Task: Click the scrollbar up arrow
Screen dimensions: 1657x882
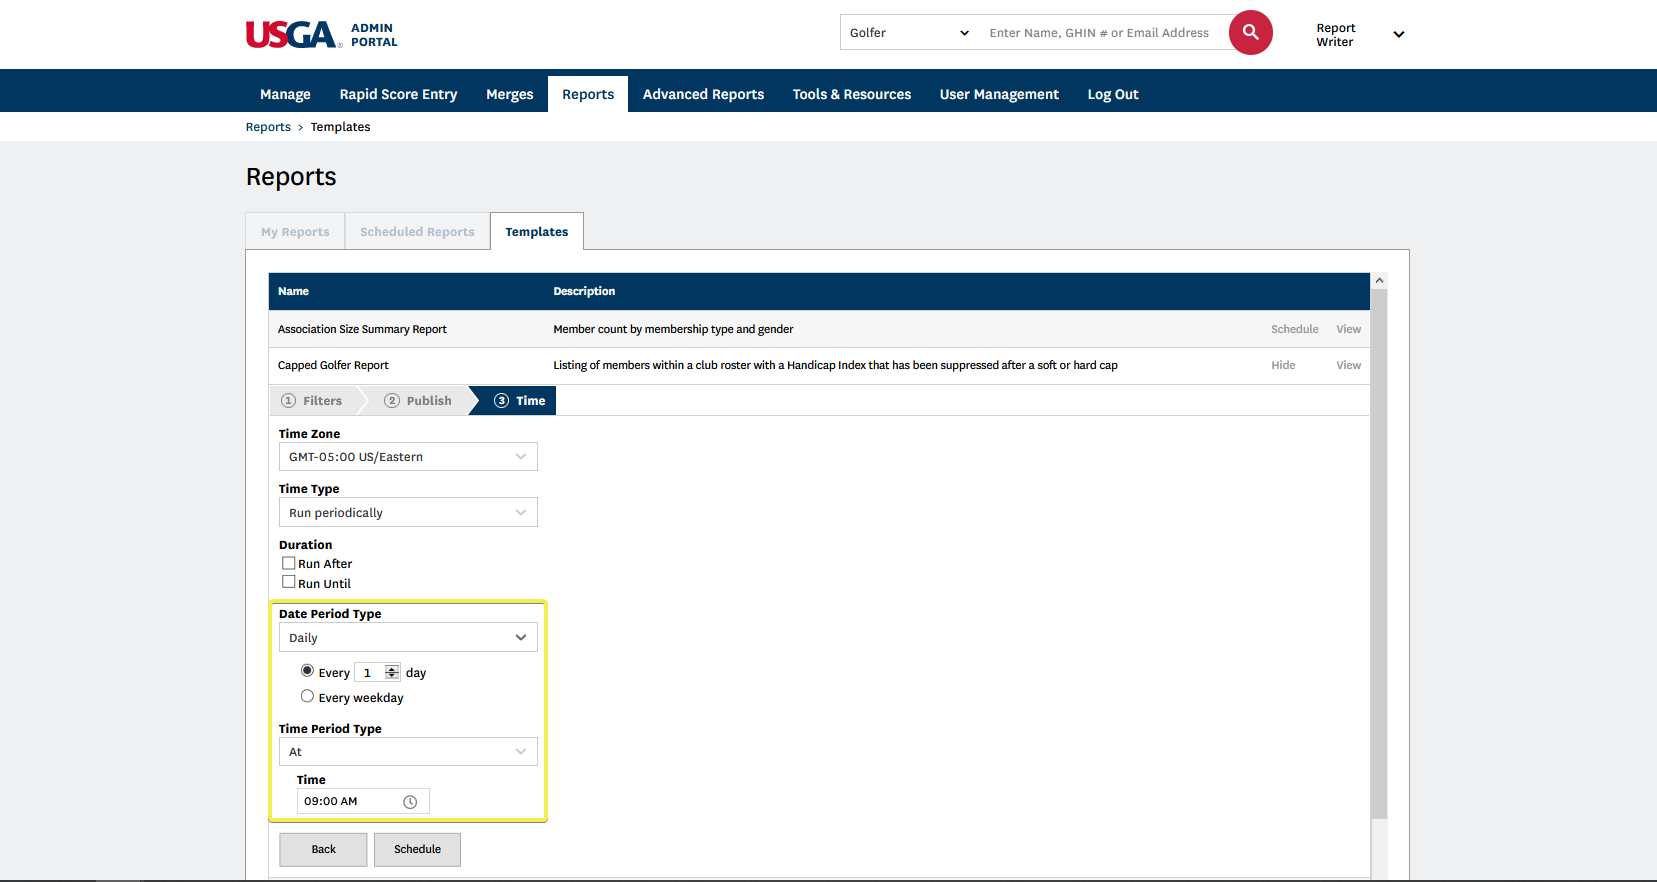Action: tap(1379, 281)
